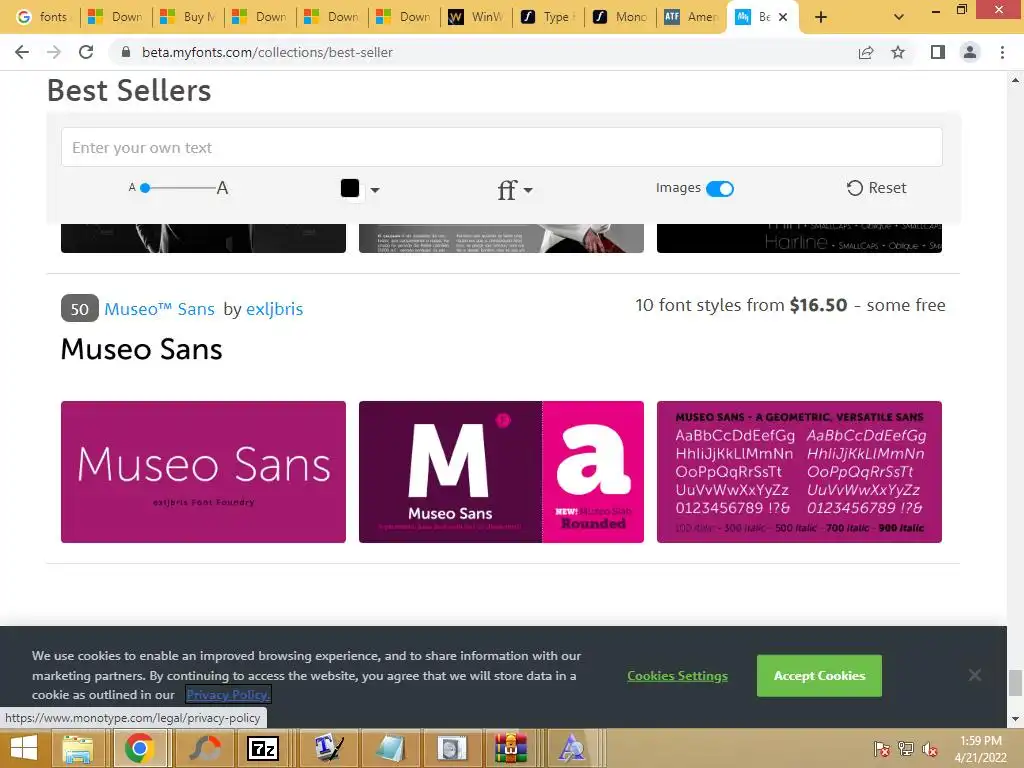Switch to the Buy M tab

click(188, 17)
